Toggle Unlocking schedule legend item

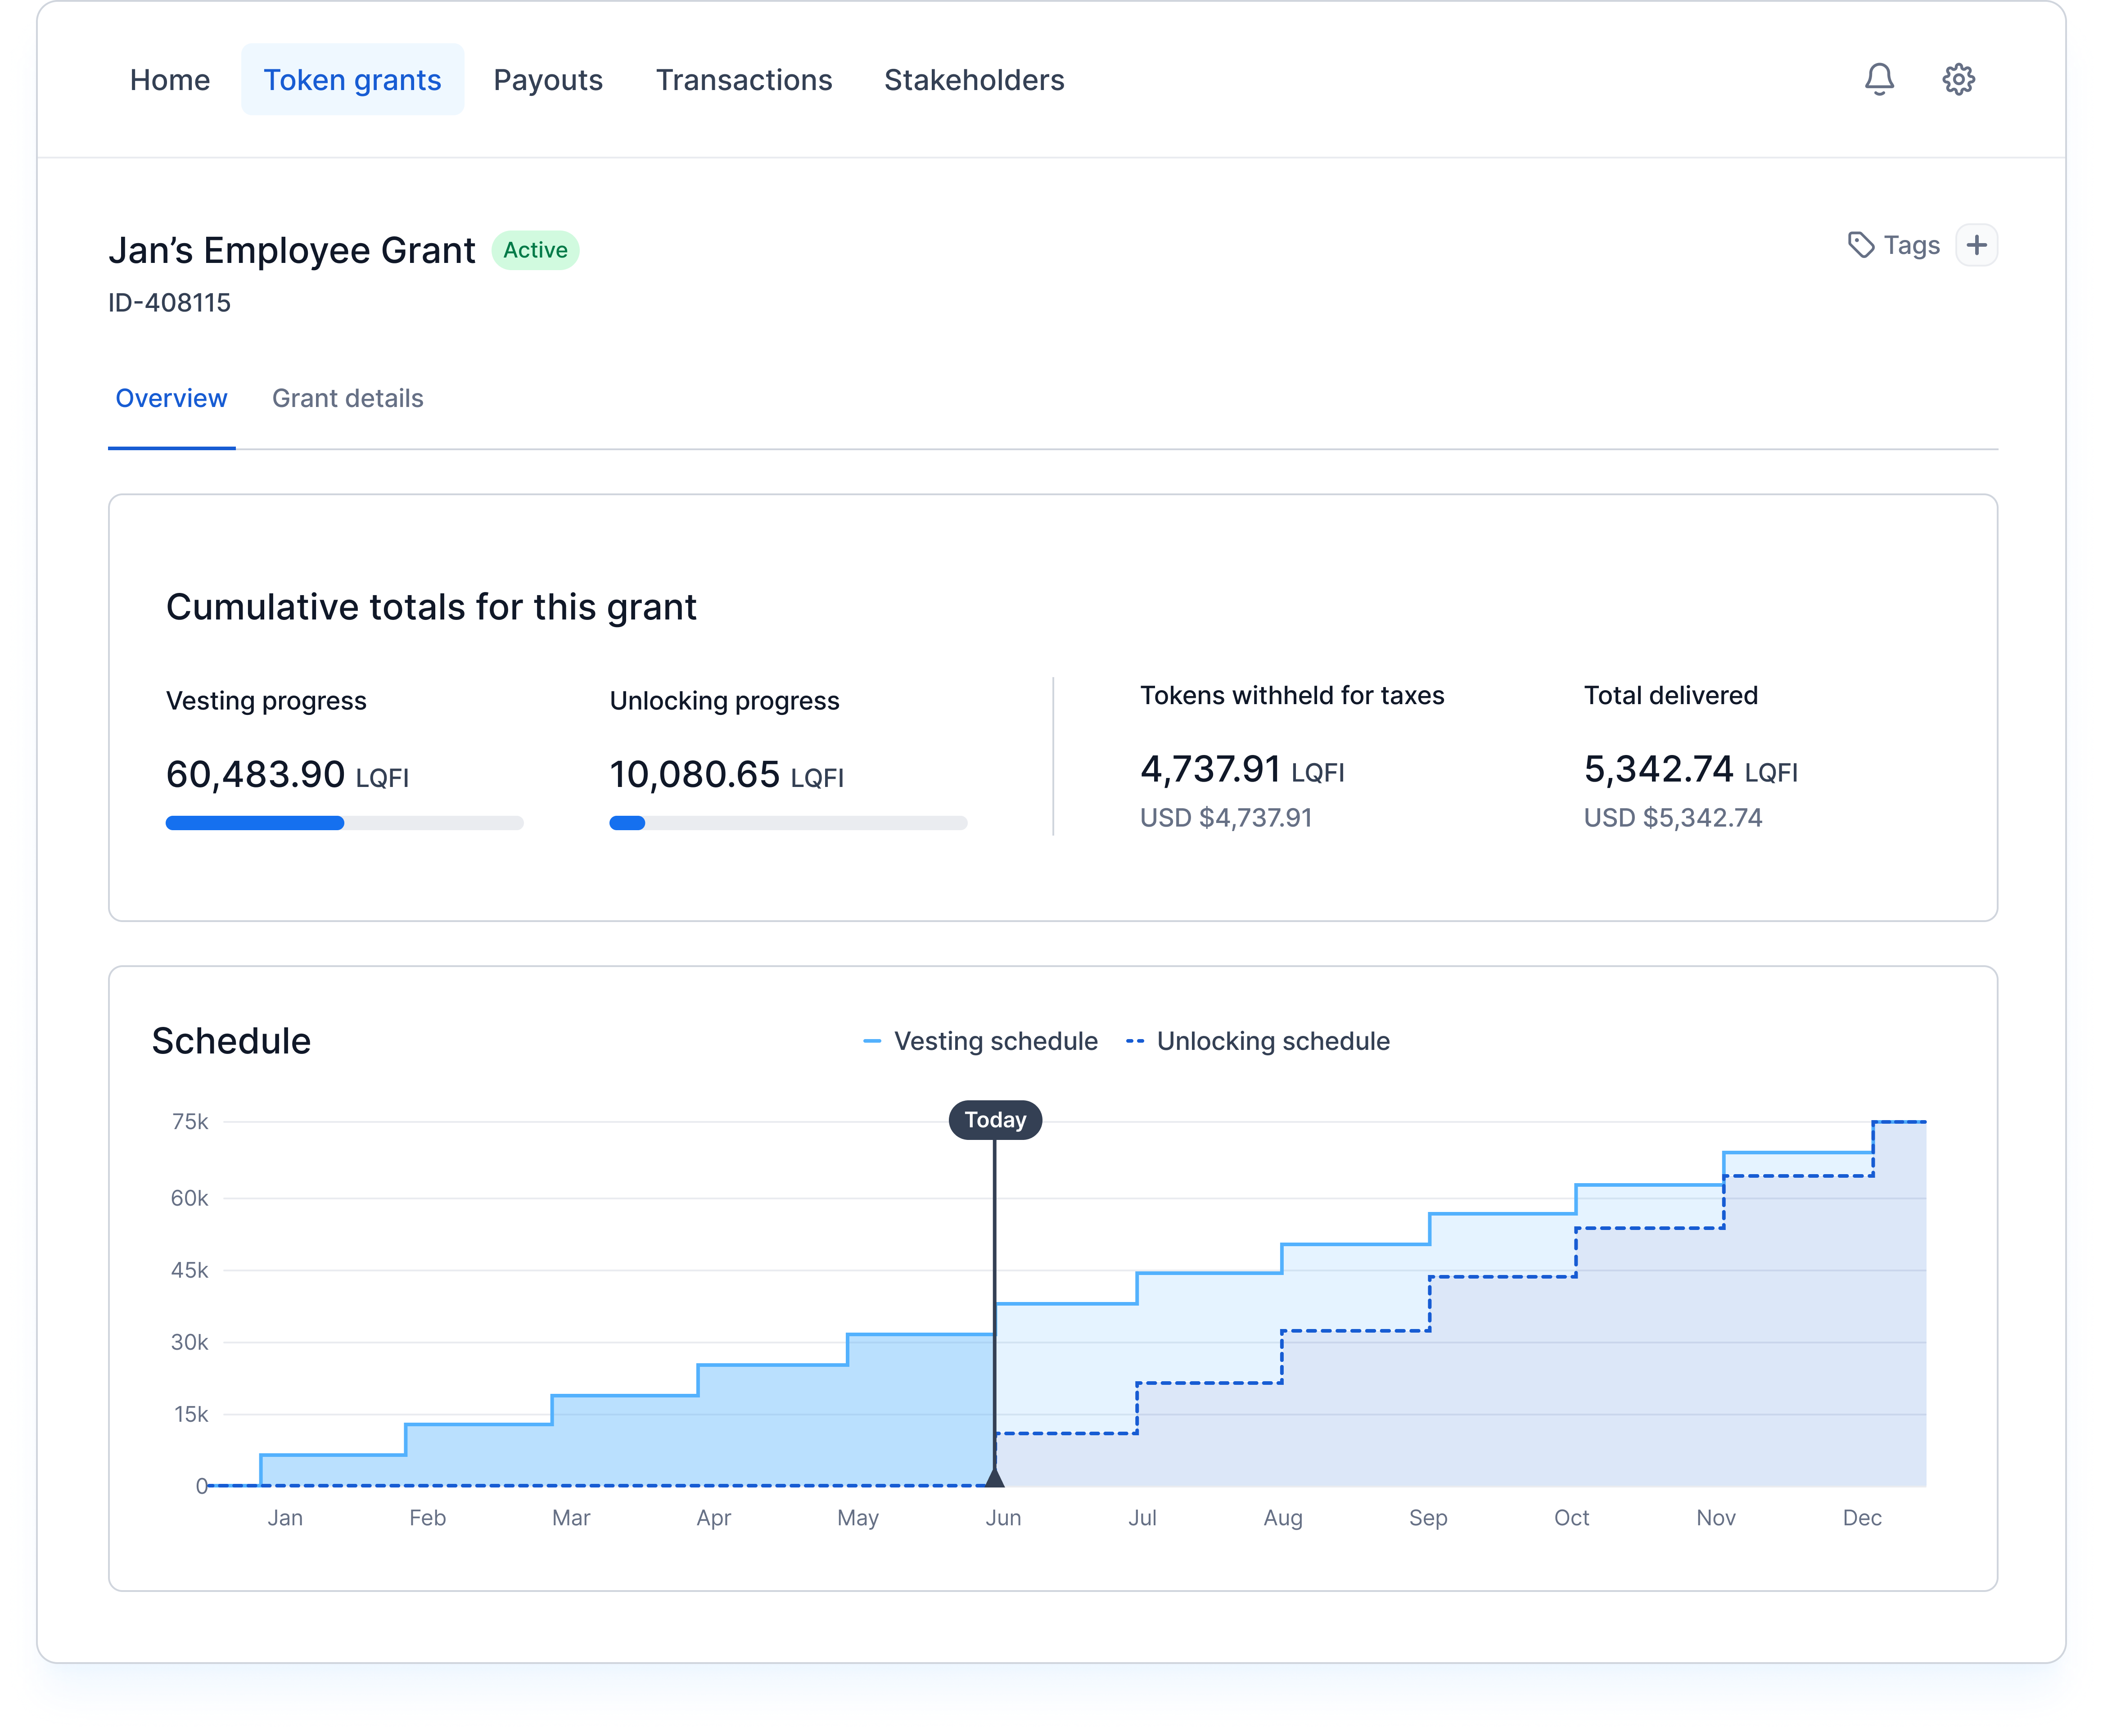pos(1258,1041)
